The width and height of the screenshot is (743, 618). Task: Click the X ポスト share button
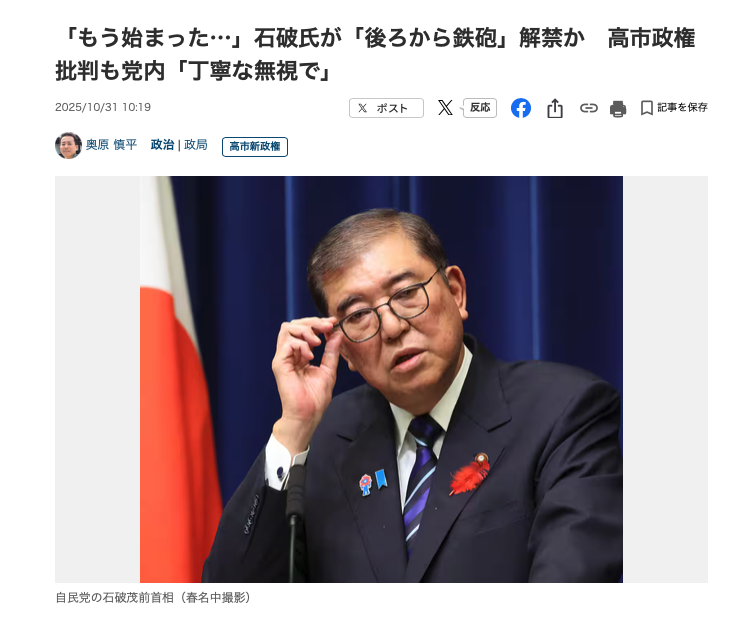click(386, 108)
